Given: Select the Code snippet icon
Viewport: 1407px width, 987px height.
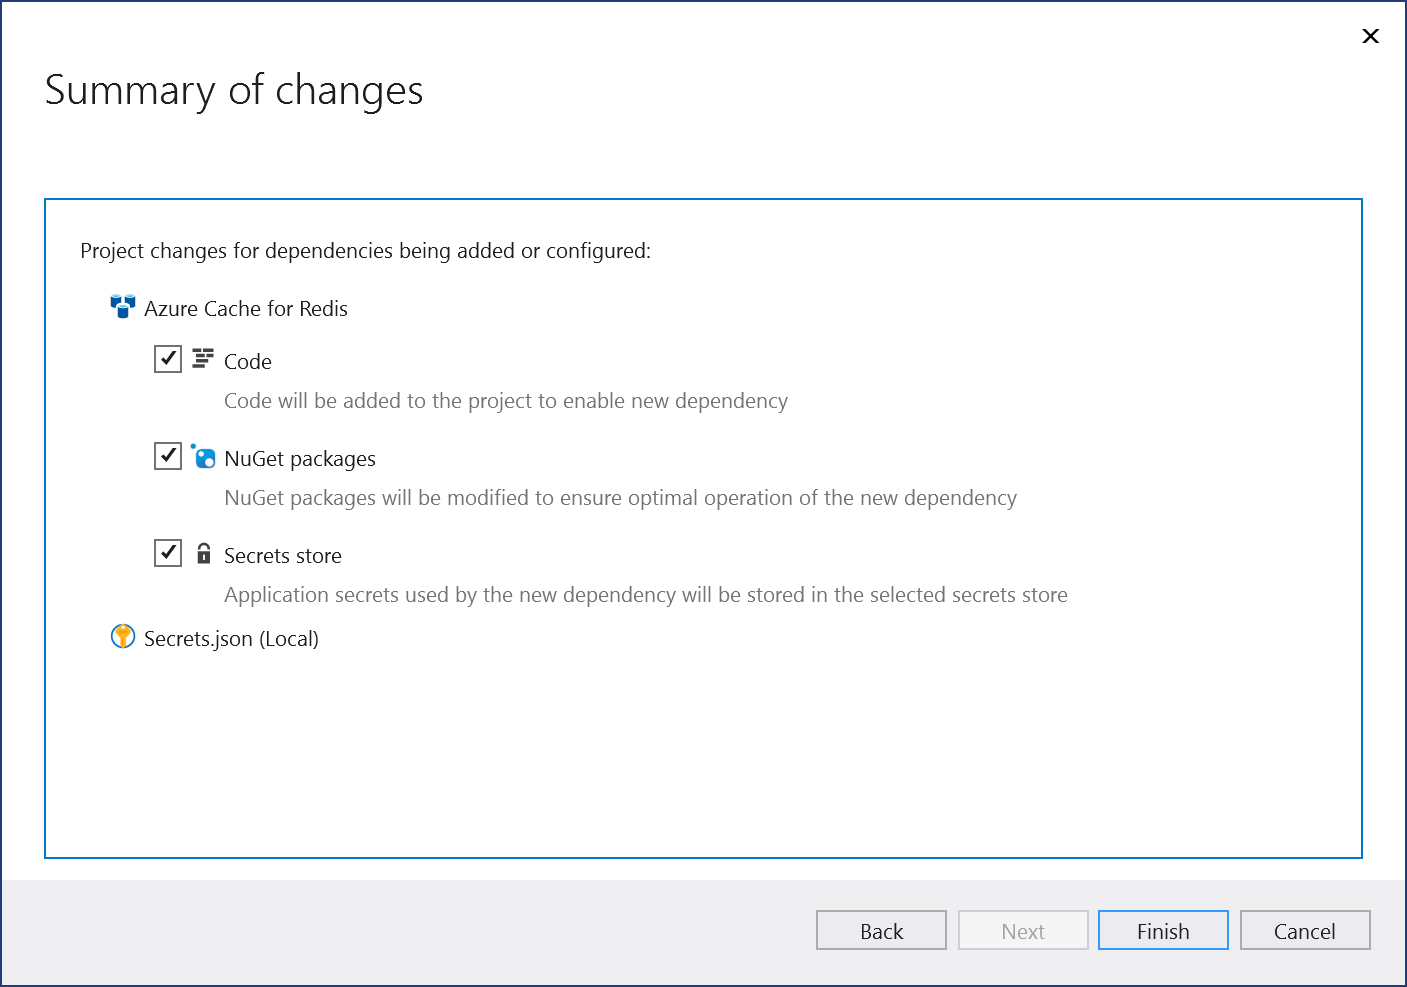Looking at the screenshot, I should pos(204,358).
